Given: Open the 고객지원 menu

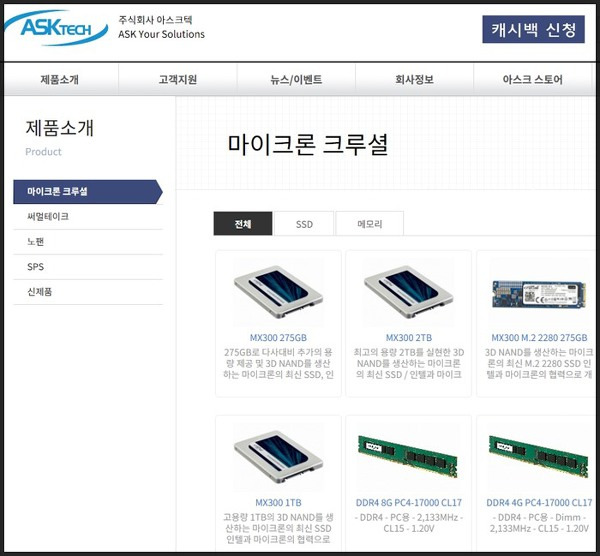Looking at the screenshot, I should point(178,80).
